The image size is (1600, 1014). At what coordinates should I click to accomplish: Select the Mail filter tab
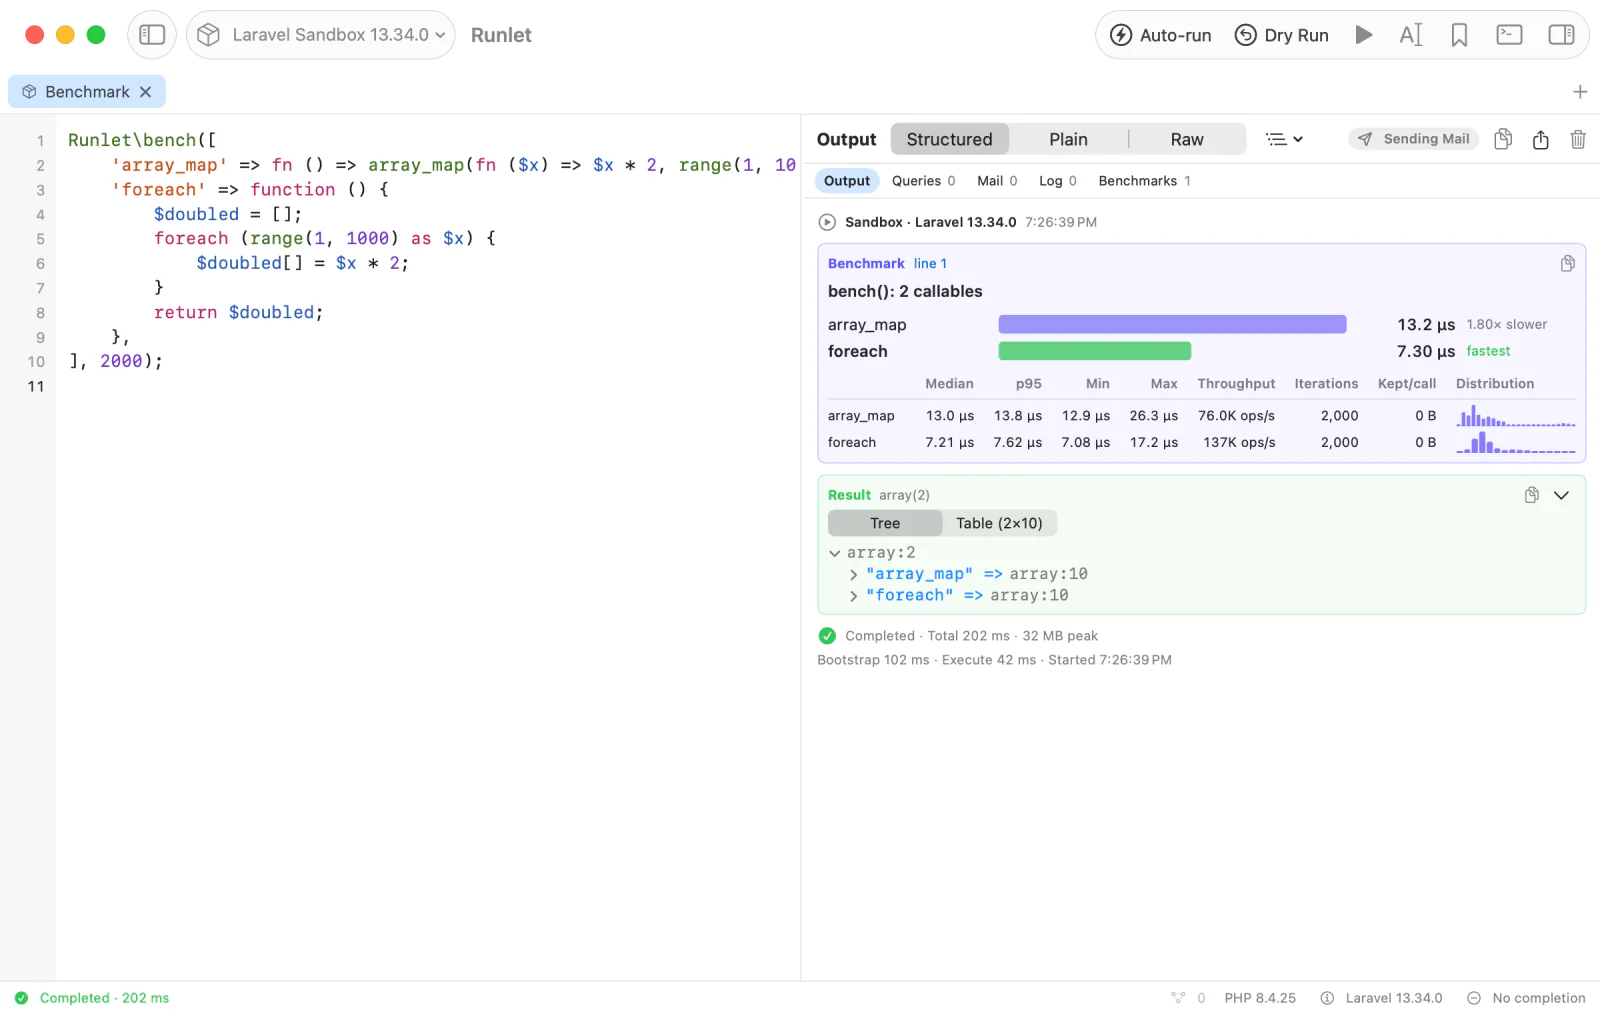[x=997, y=181]
